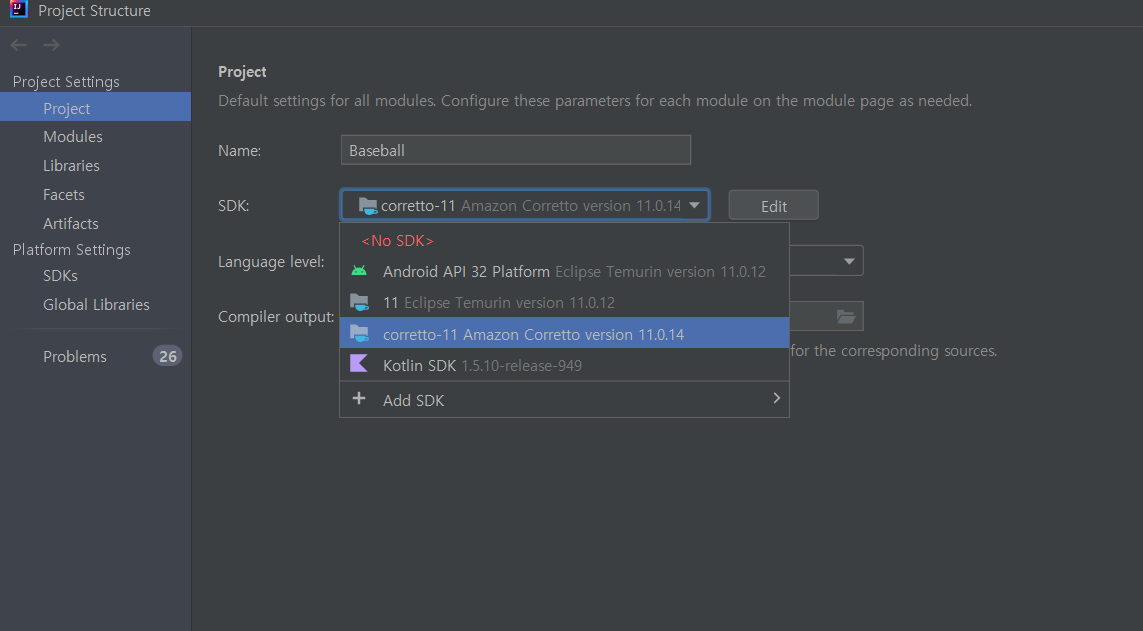Click the JDK folder icon in SDK combo box
Image resolution: width=1143 pixels, height=631 pixels.
368,206
